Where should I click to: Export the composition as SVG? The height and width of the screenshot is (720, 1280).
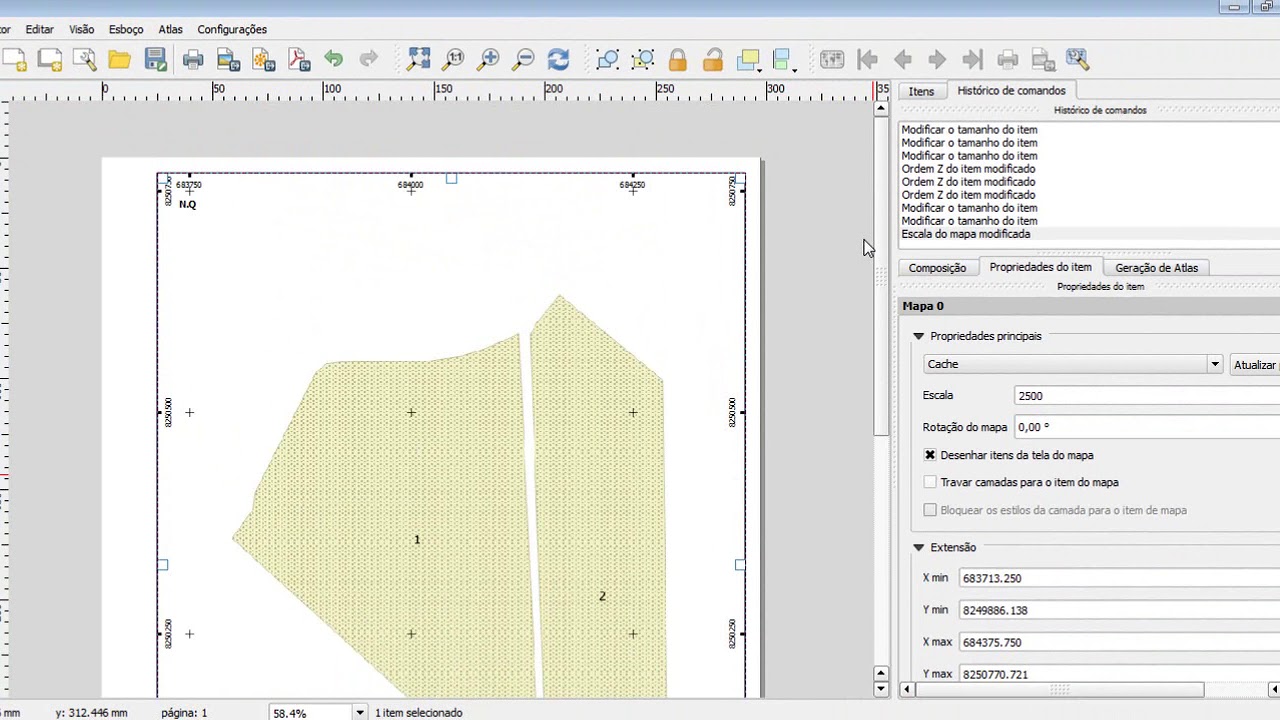263,59
